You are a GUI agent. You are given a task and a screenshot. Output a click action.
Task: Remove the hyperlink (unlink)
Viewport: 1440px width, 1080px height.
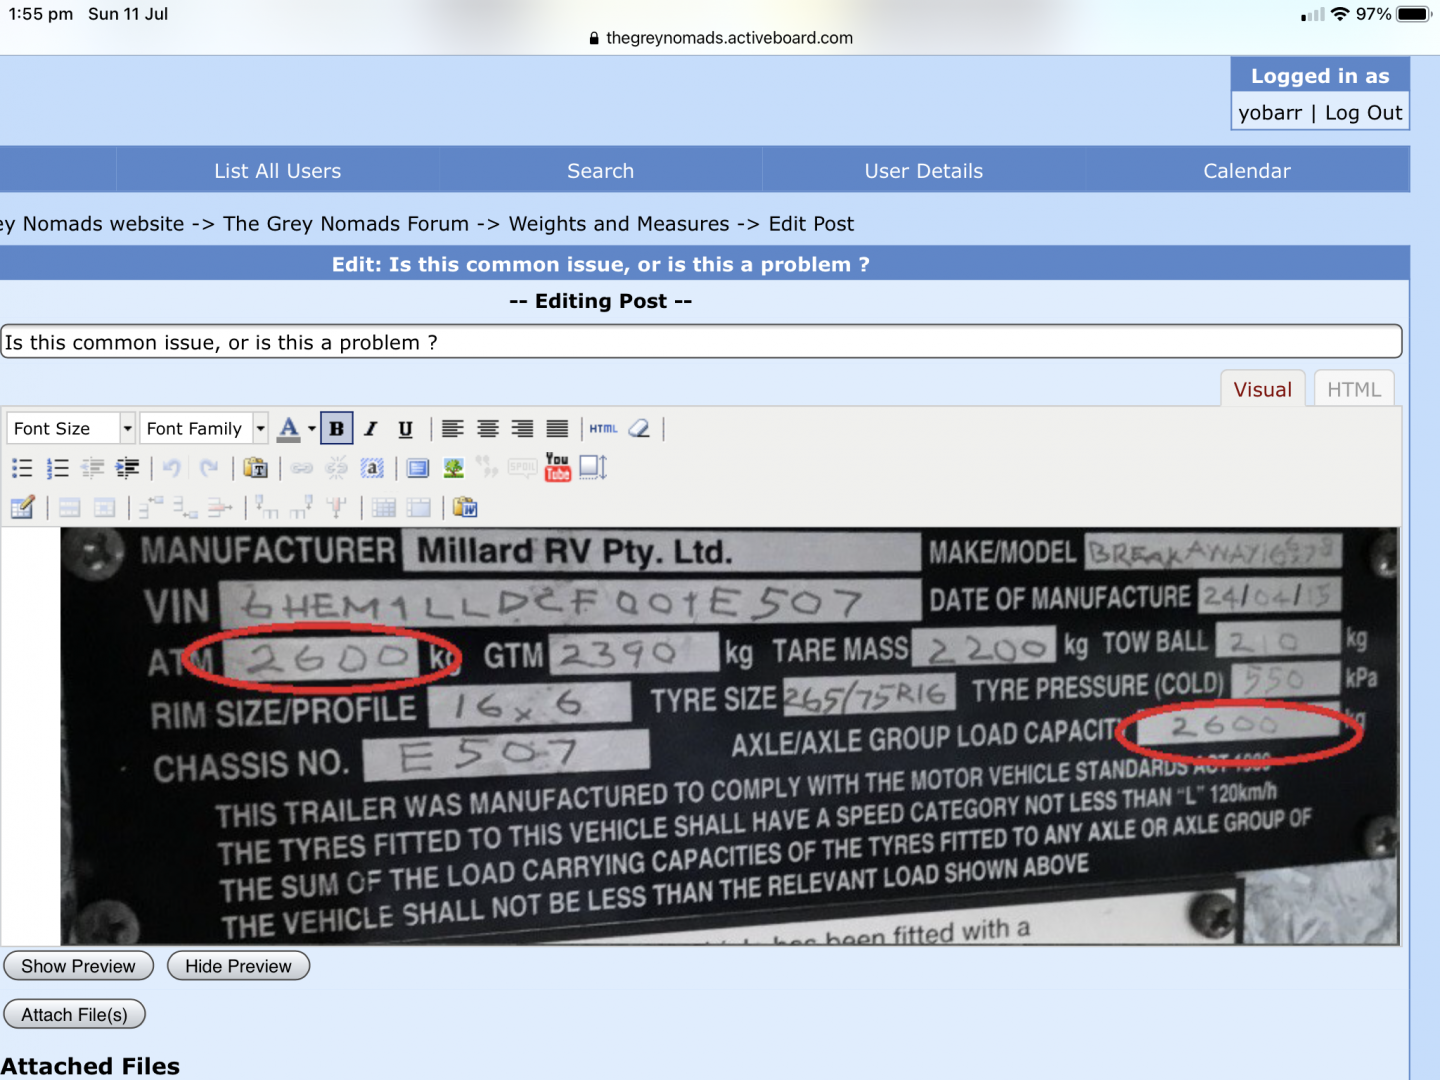(337, 468)
